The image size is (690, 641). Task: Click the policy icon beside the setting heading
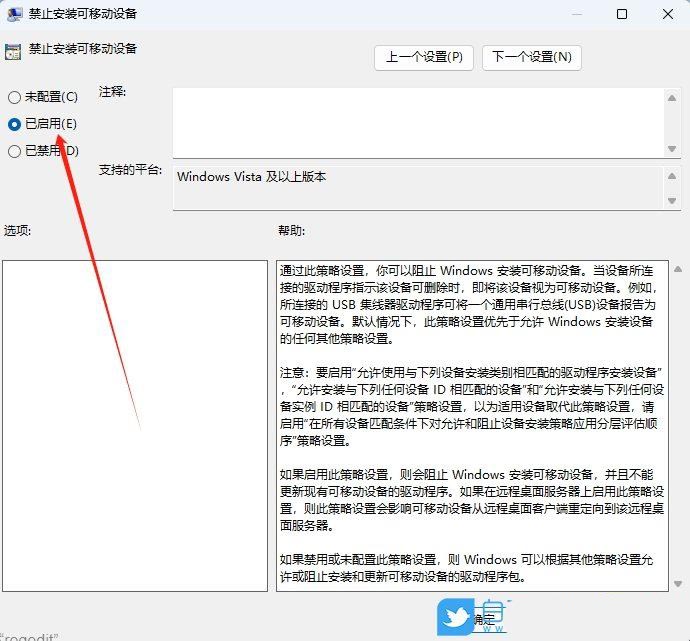pyautogui.click(x=13, y=50)
